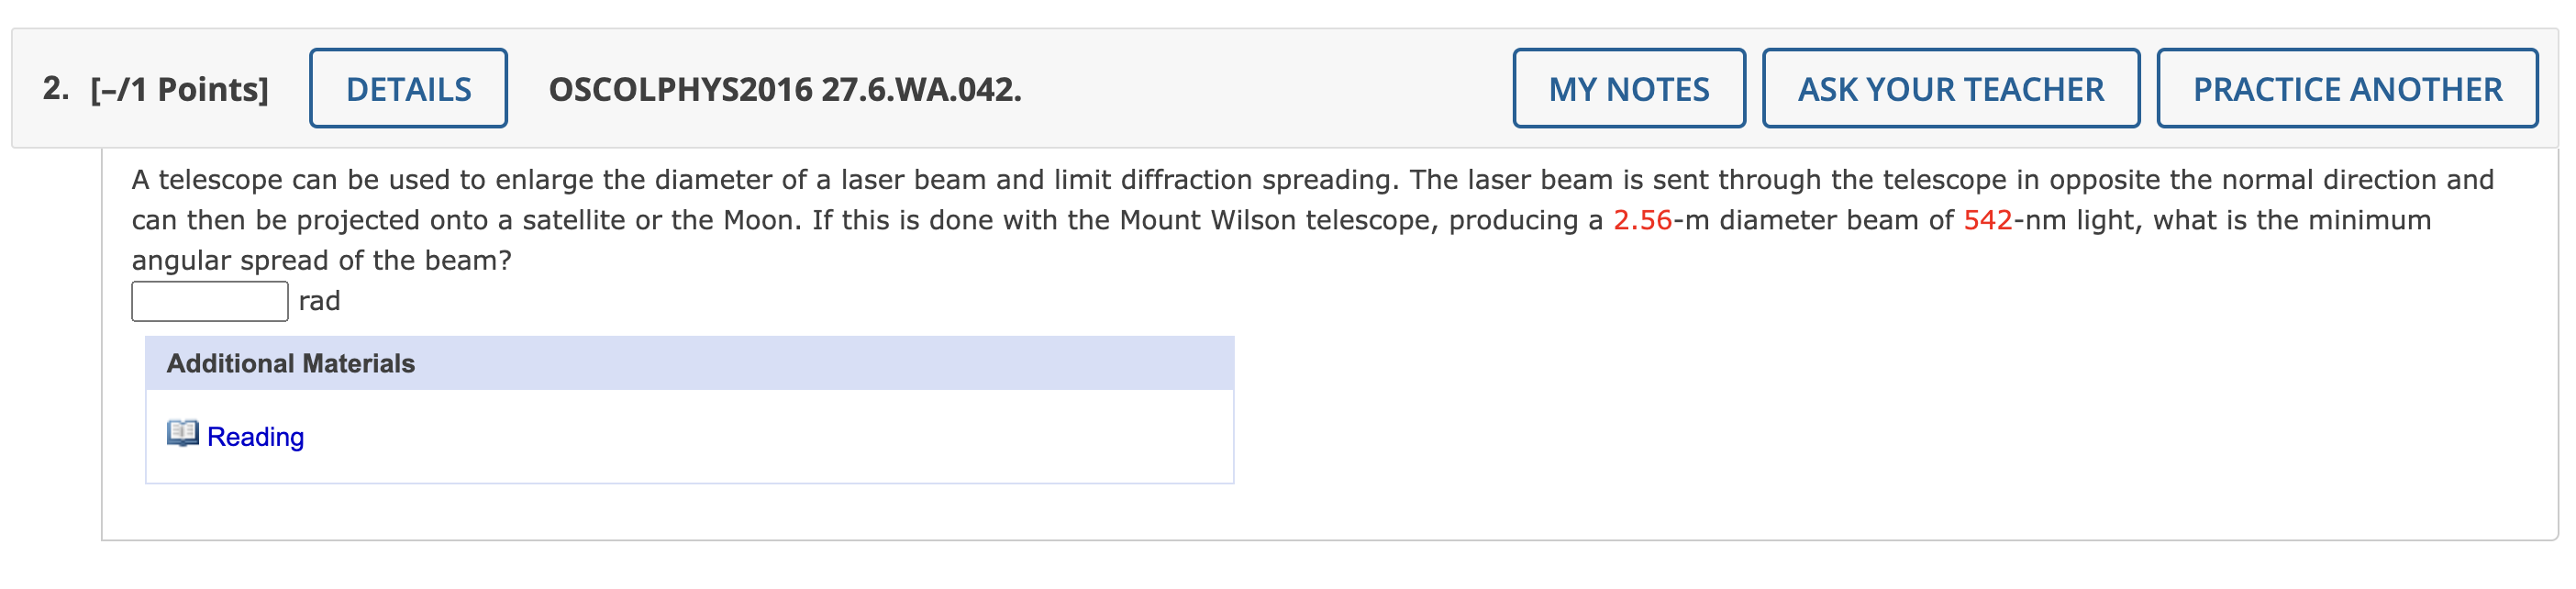Open the DETAILS button
The image size is (2576, 589).
[x=408, y=88]
